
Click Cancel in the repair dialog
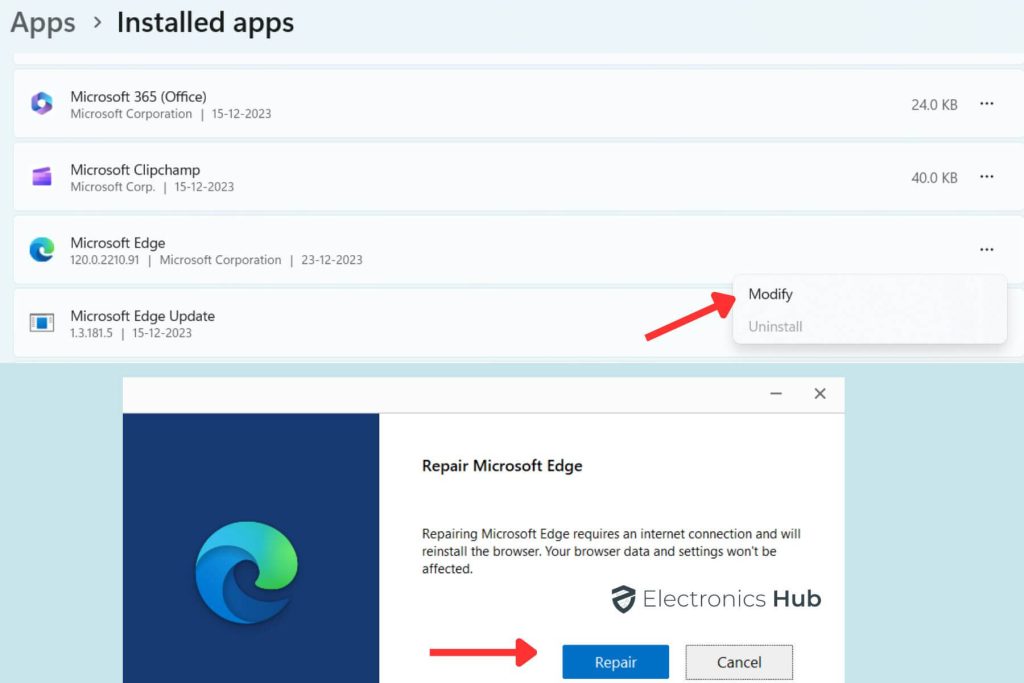coord(738,661)
